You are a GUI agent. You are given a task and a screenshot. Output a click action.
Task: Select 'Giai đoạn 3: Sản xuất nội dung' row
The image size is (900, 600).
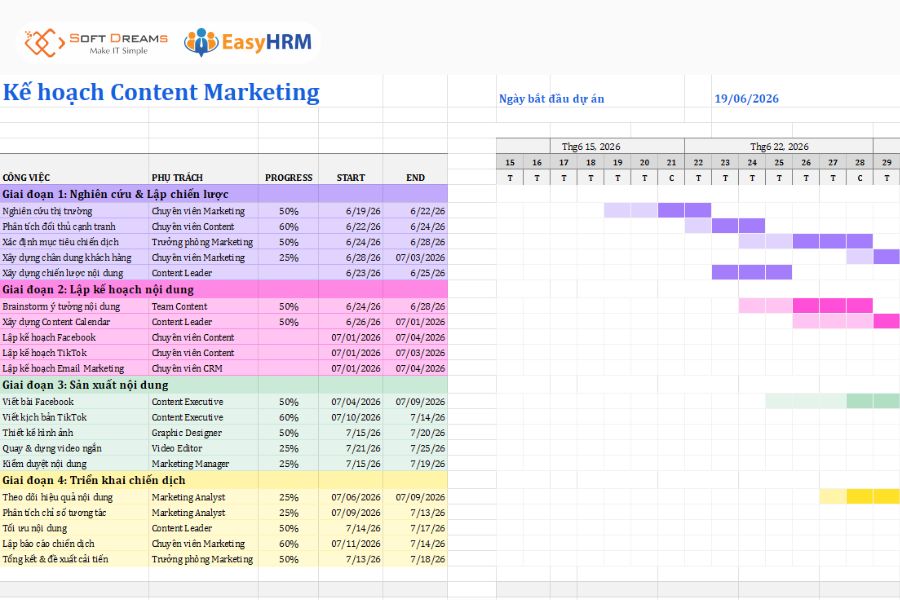click(224, 385)
